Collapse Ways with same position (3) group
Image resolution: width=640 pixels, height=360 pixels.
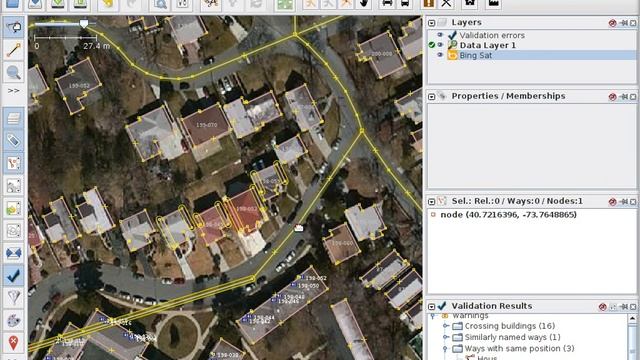click(x=446, y=349)
